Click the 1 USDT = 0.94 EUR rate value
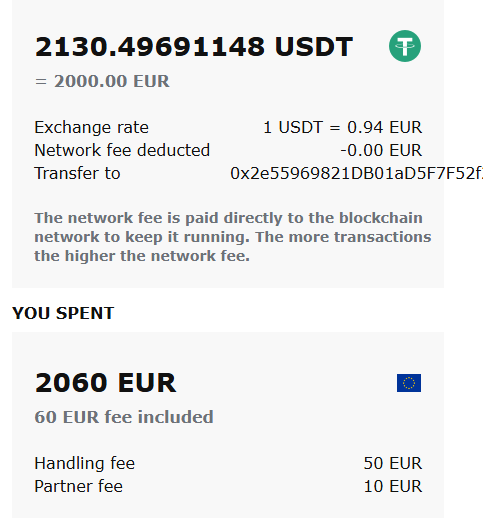 click(x=343, y=127)
